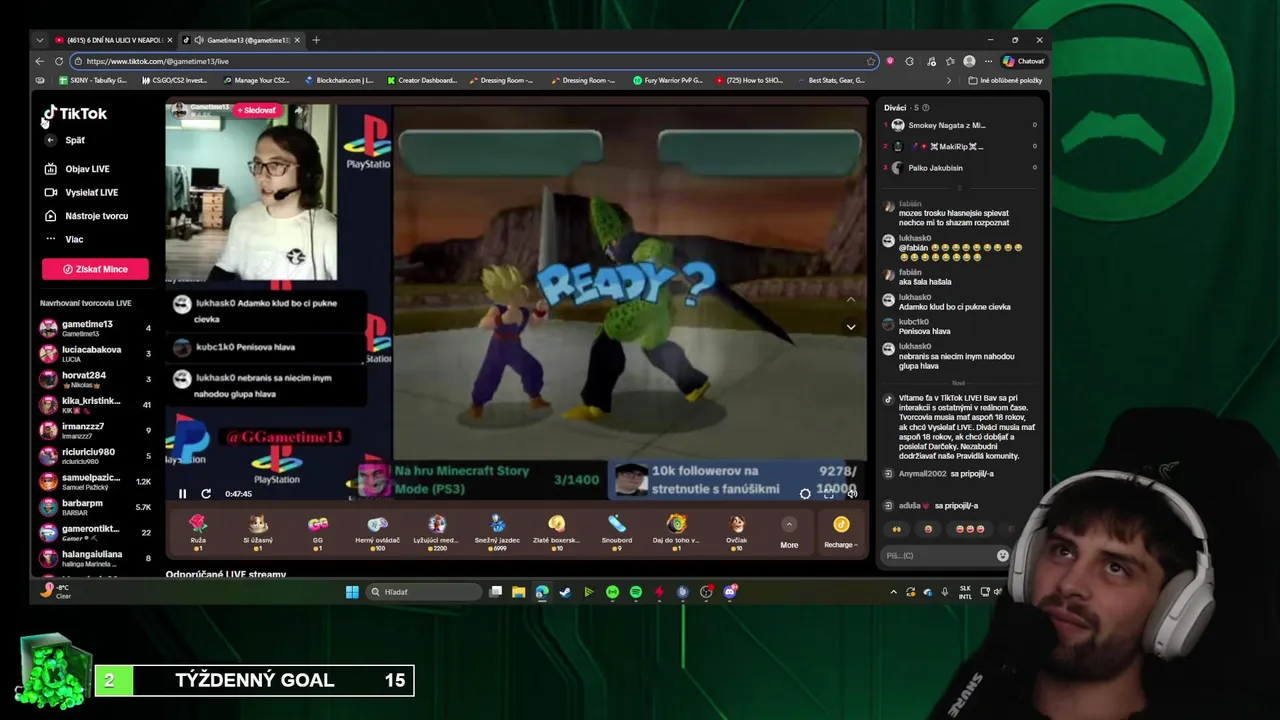Toggle fullscreen on the video
Viewport: 1280px width, 720px height.
click(x=828, y=493)
